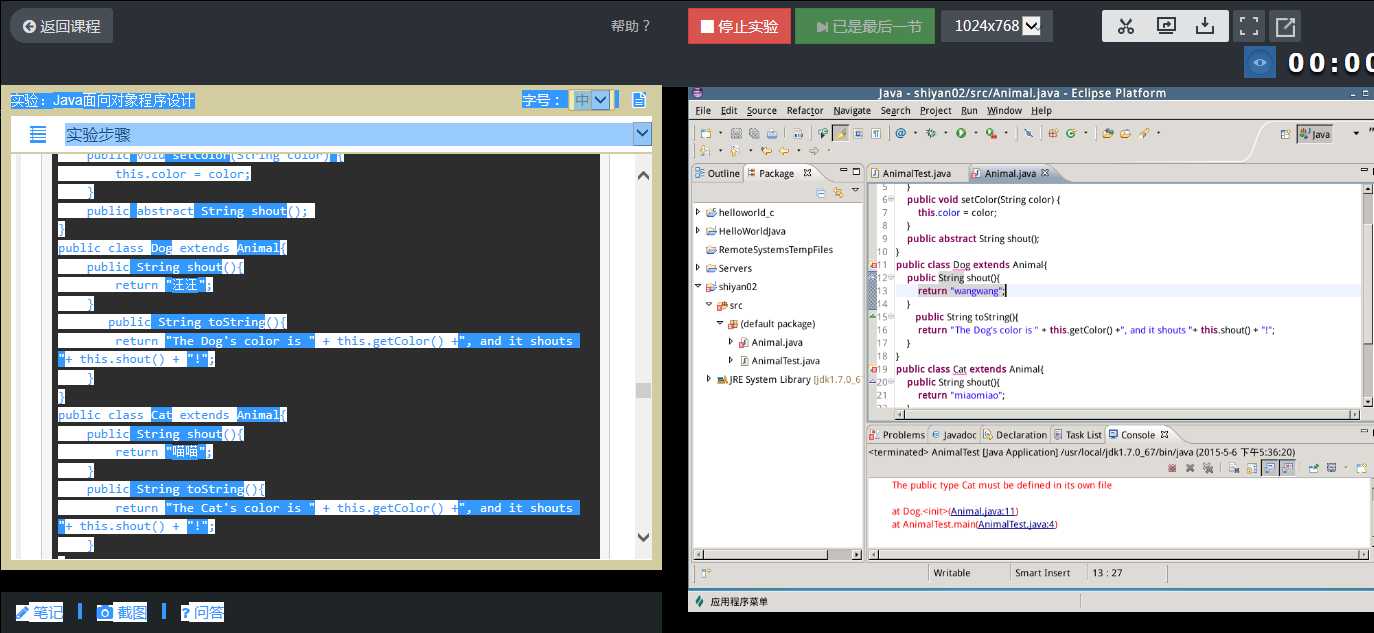
Task: Click the scissors cut icon in top bar
Action: (1125, 26)
